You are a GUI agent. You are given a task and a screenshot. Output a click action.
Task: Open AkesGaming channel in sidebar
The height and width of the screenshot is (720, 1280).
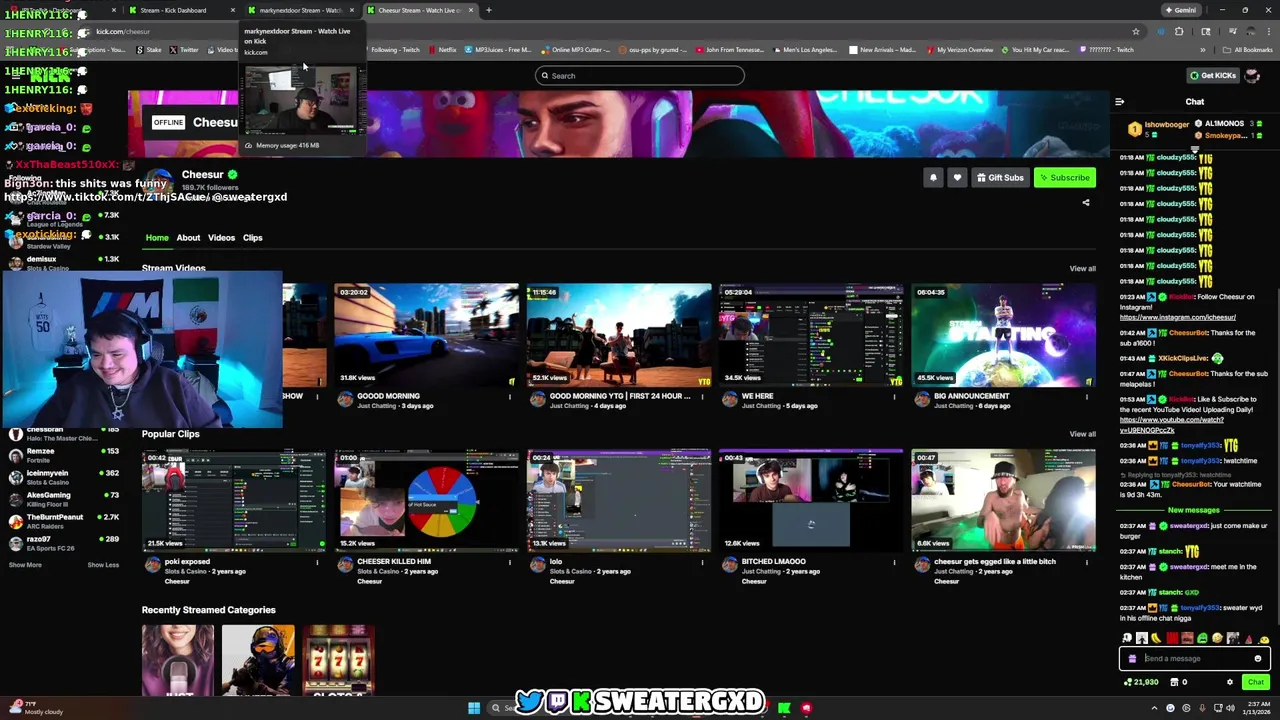click(x=62, y=499)
